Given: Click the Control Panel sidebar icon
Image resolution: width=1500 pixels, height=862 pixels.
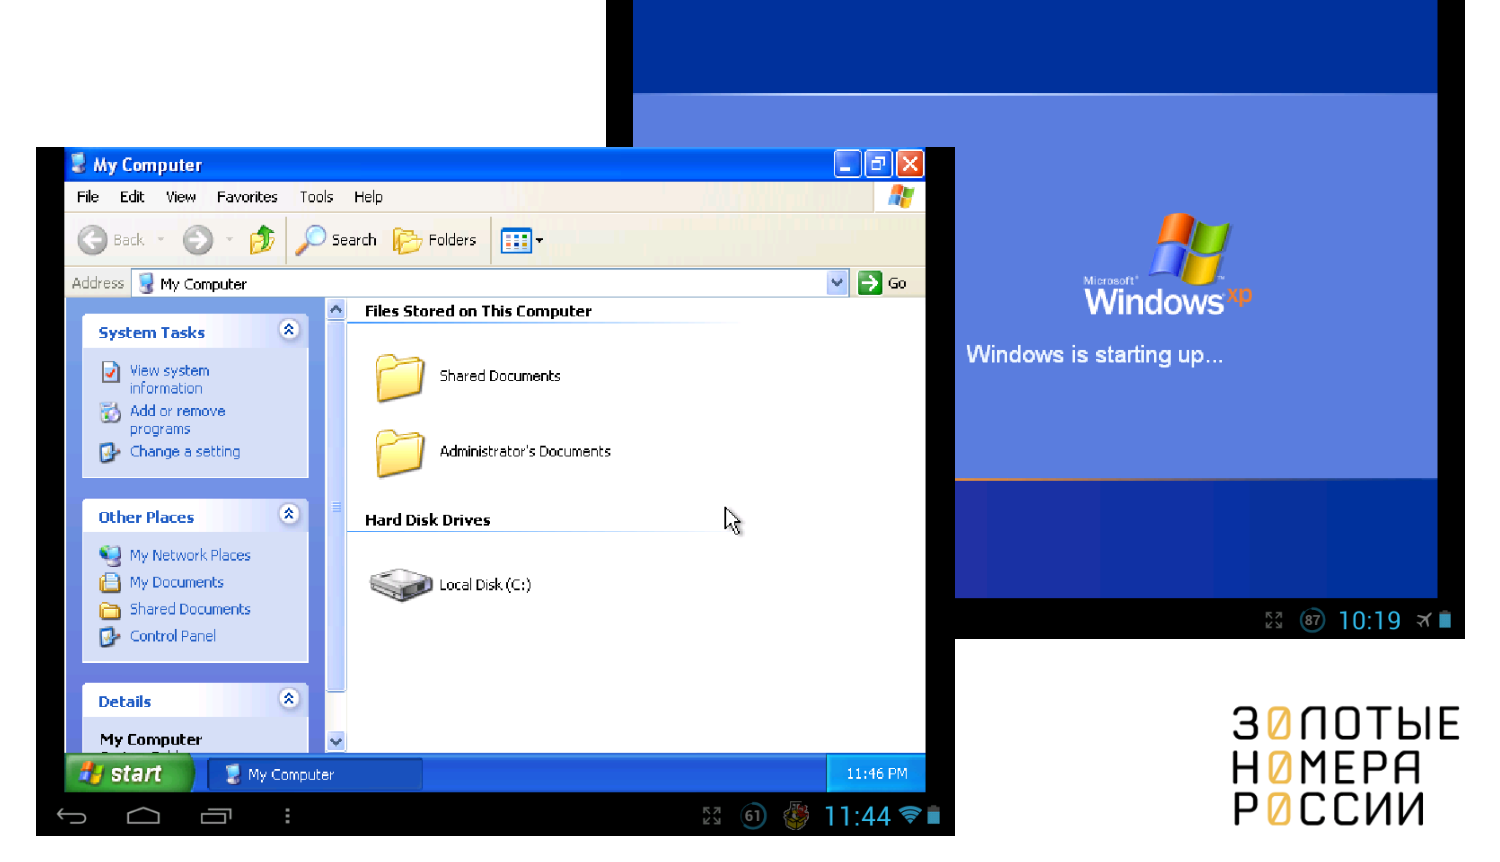Looking at the screenshot, I should click(110, 636).
